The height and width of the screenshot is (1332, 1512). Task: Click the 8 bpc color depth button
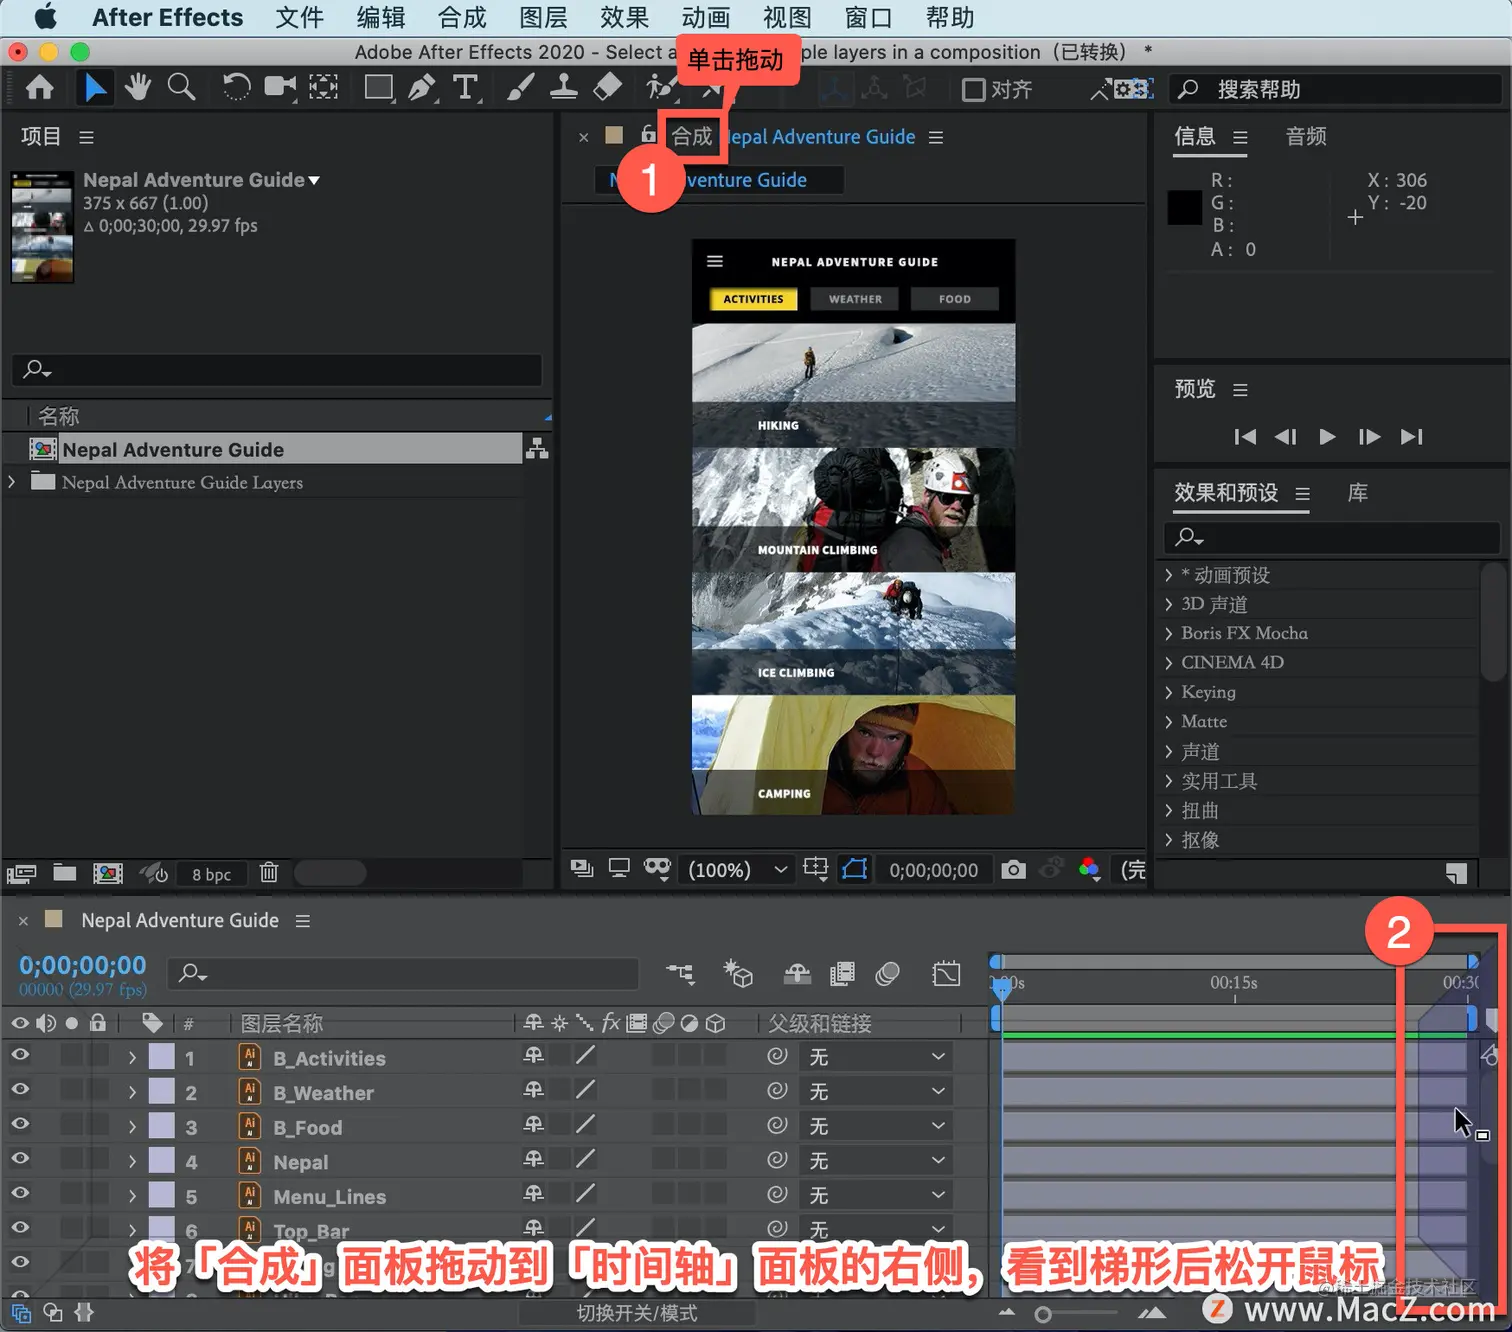pos(211,874)
